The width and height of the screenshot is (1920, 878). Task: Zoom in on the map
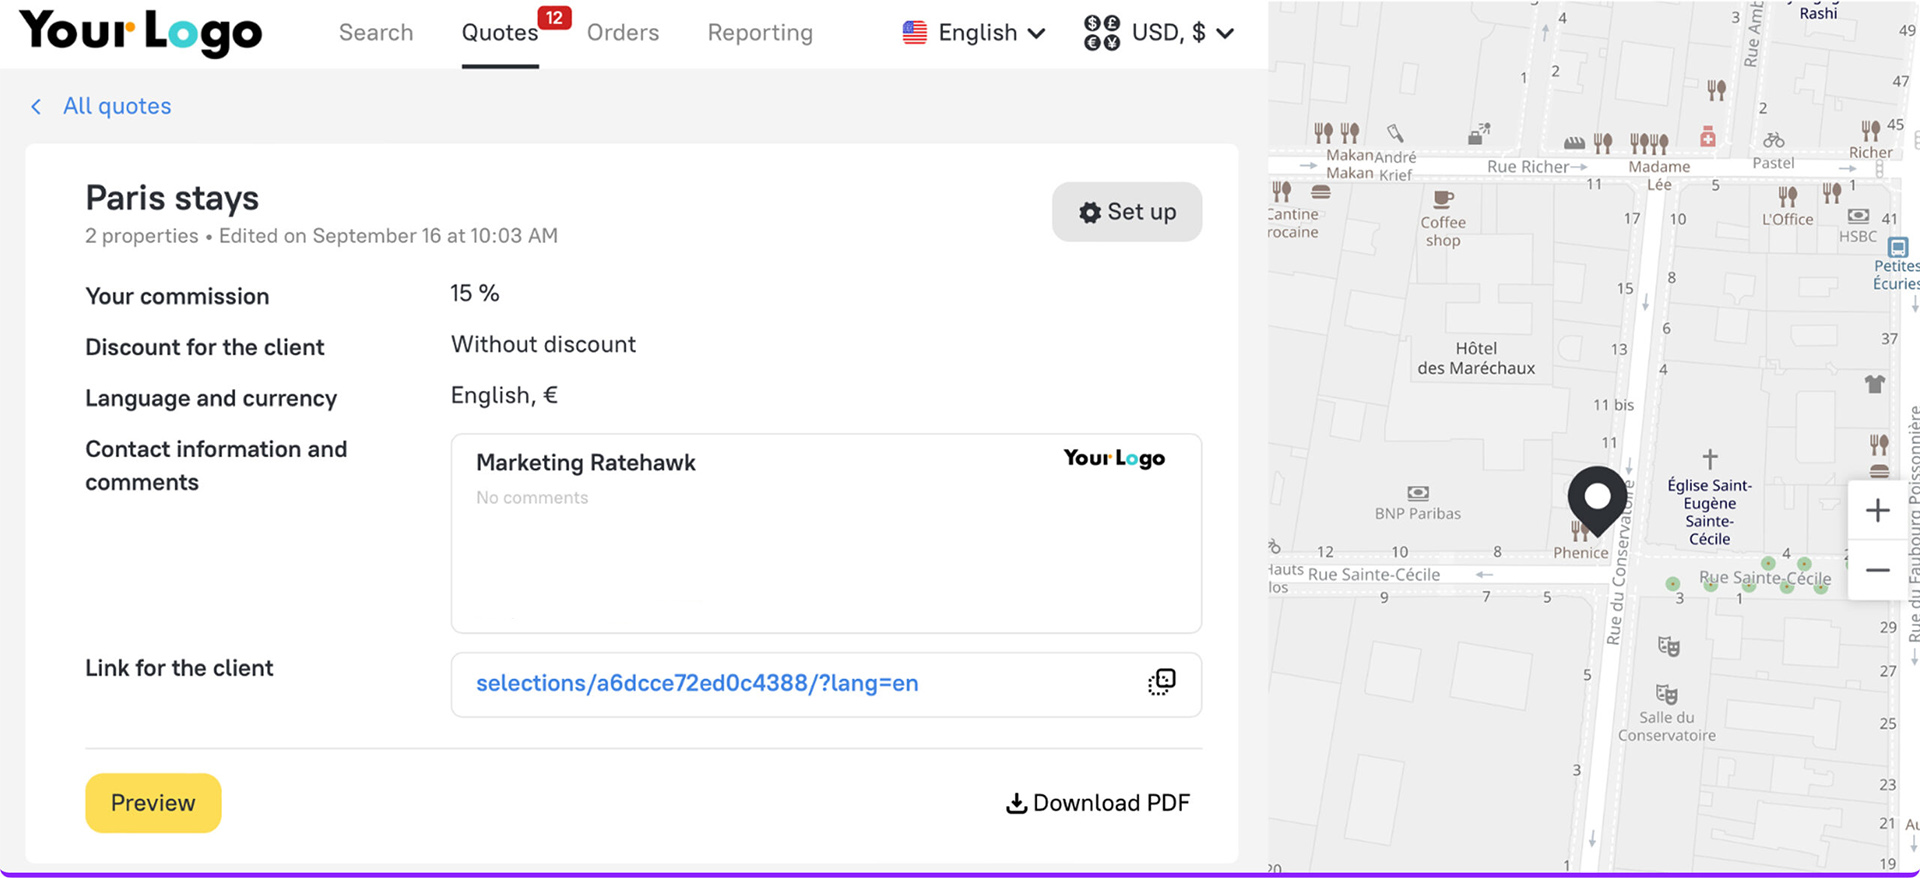pos(1877,511)
